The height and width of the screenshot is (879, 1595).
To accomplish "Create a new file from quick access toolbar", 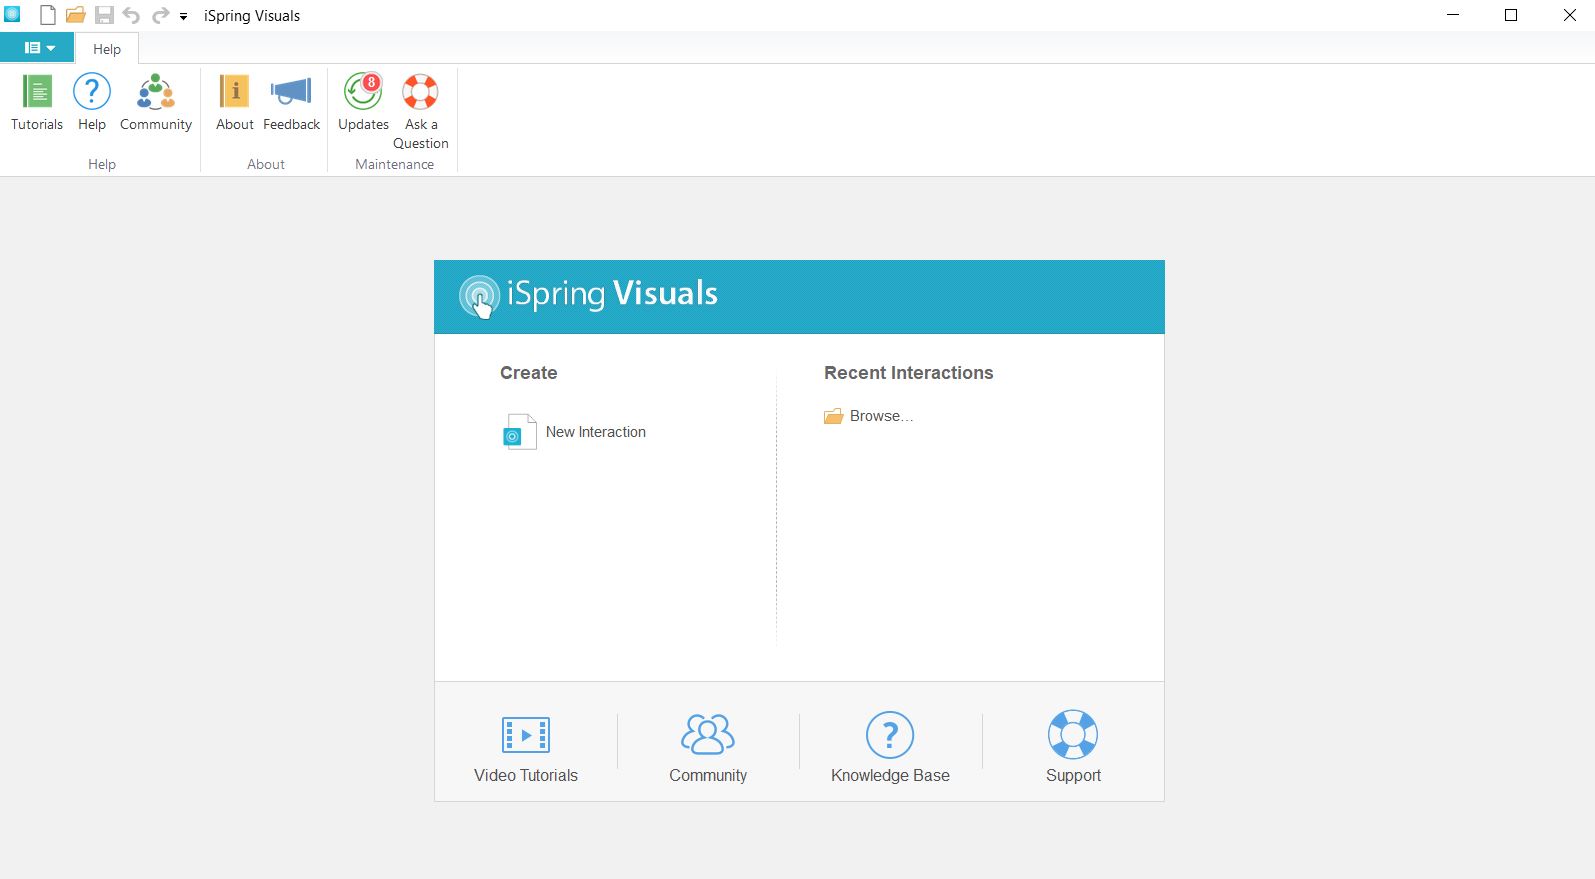I will [x=47, y=15].
